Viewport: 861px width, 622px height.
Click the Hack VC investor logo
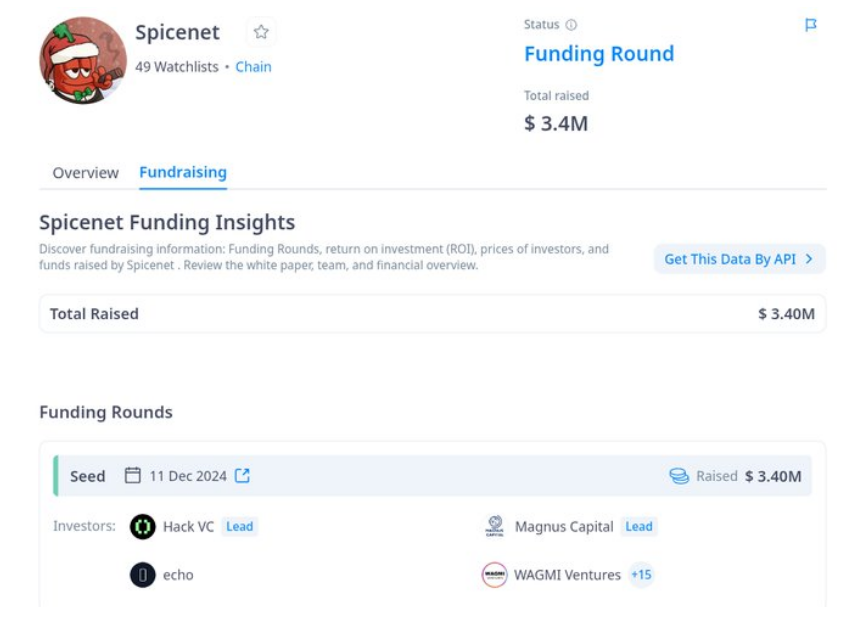pos(143,527)
